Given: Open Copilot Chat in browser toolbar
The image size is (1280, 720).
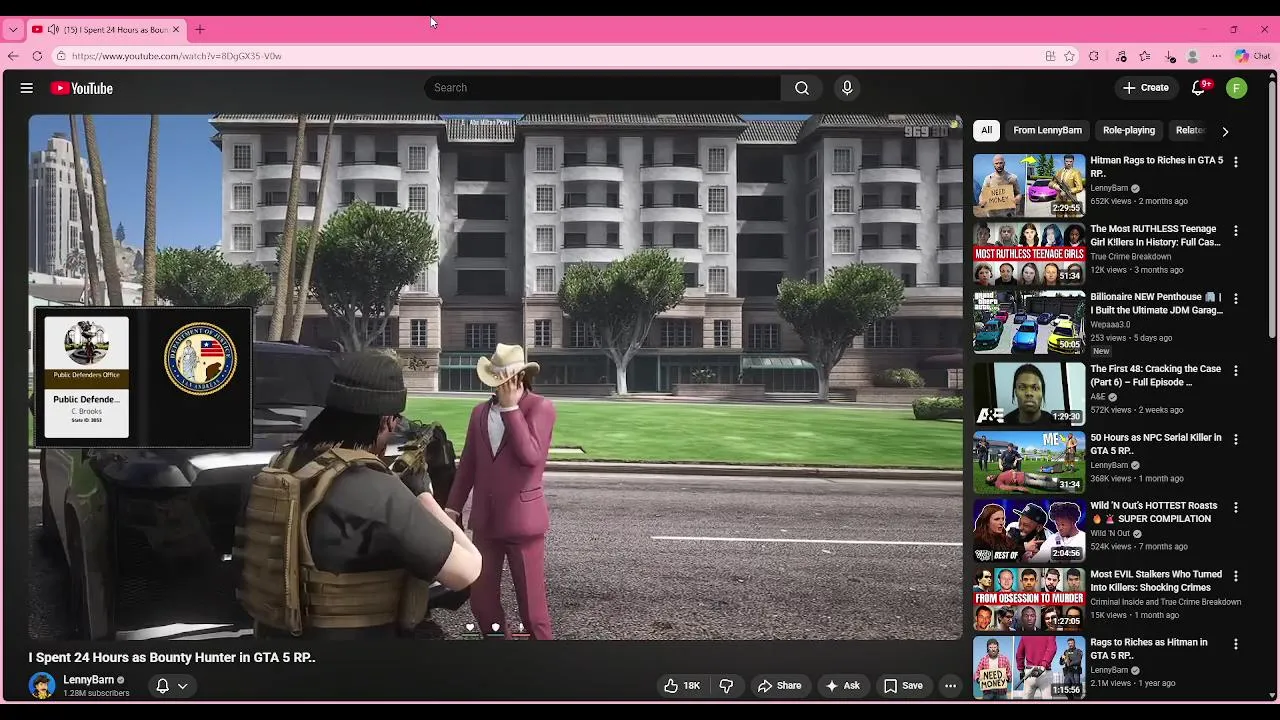Looking at the screenshot, I should 1252,56.
